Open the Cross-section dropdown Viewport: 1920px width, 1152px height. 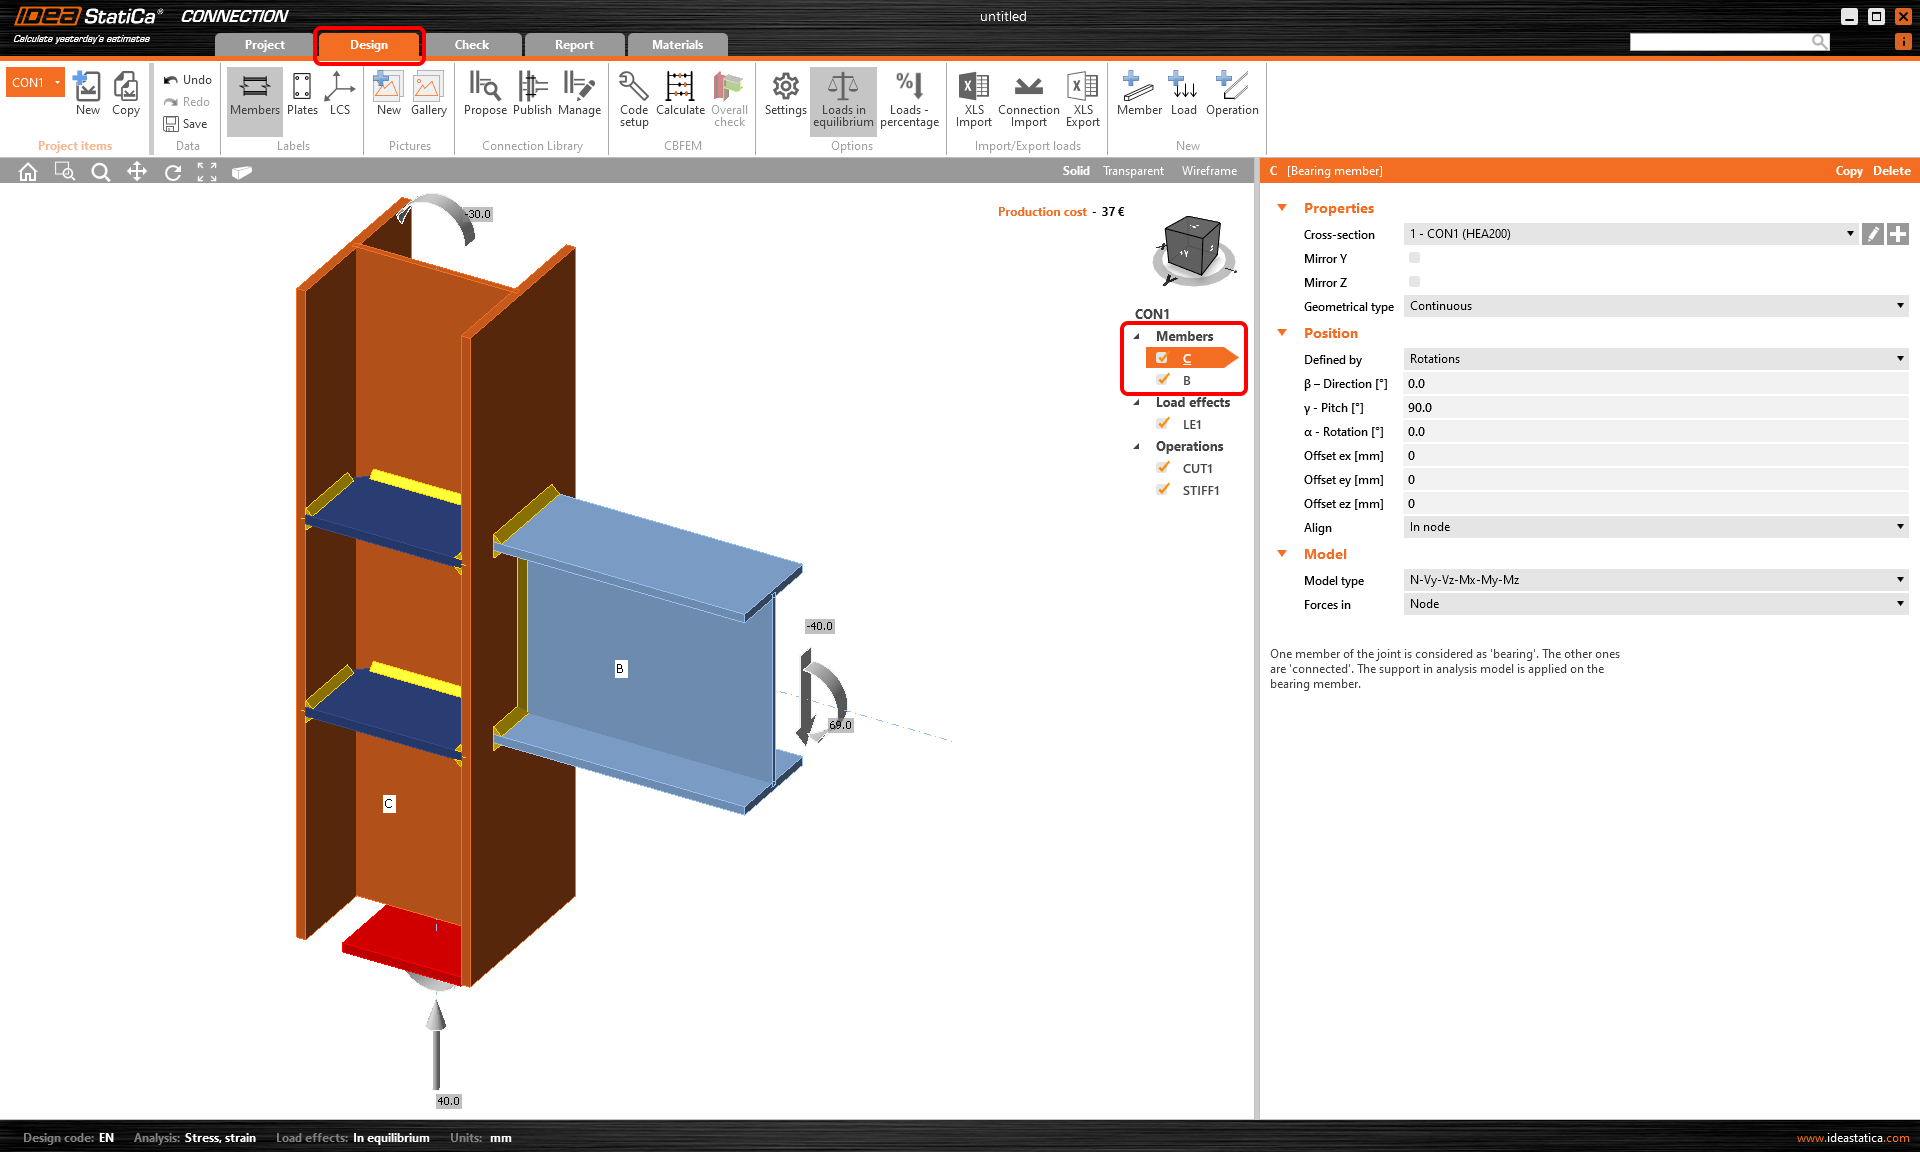click(x=1850, y=234)
